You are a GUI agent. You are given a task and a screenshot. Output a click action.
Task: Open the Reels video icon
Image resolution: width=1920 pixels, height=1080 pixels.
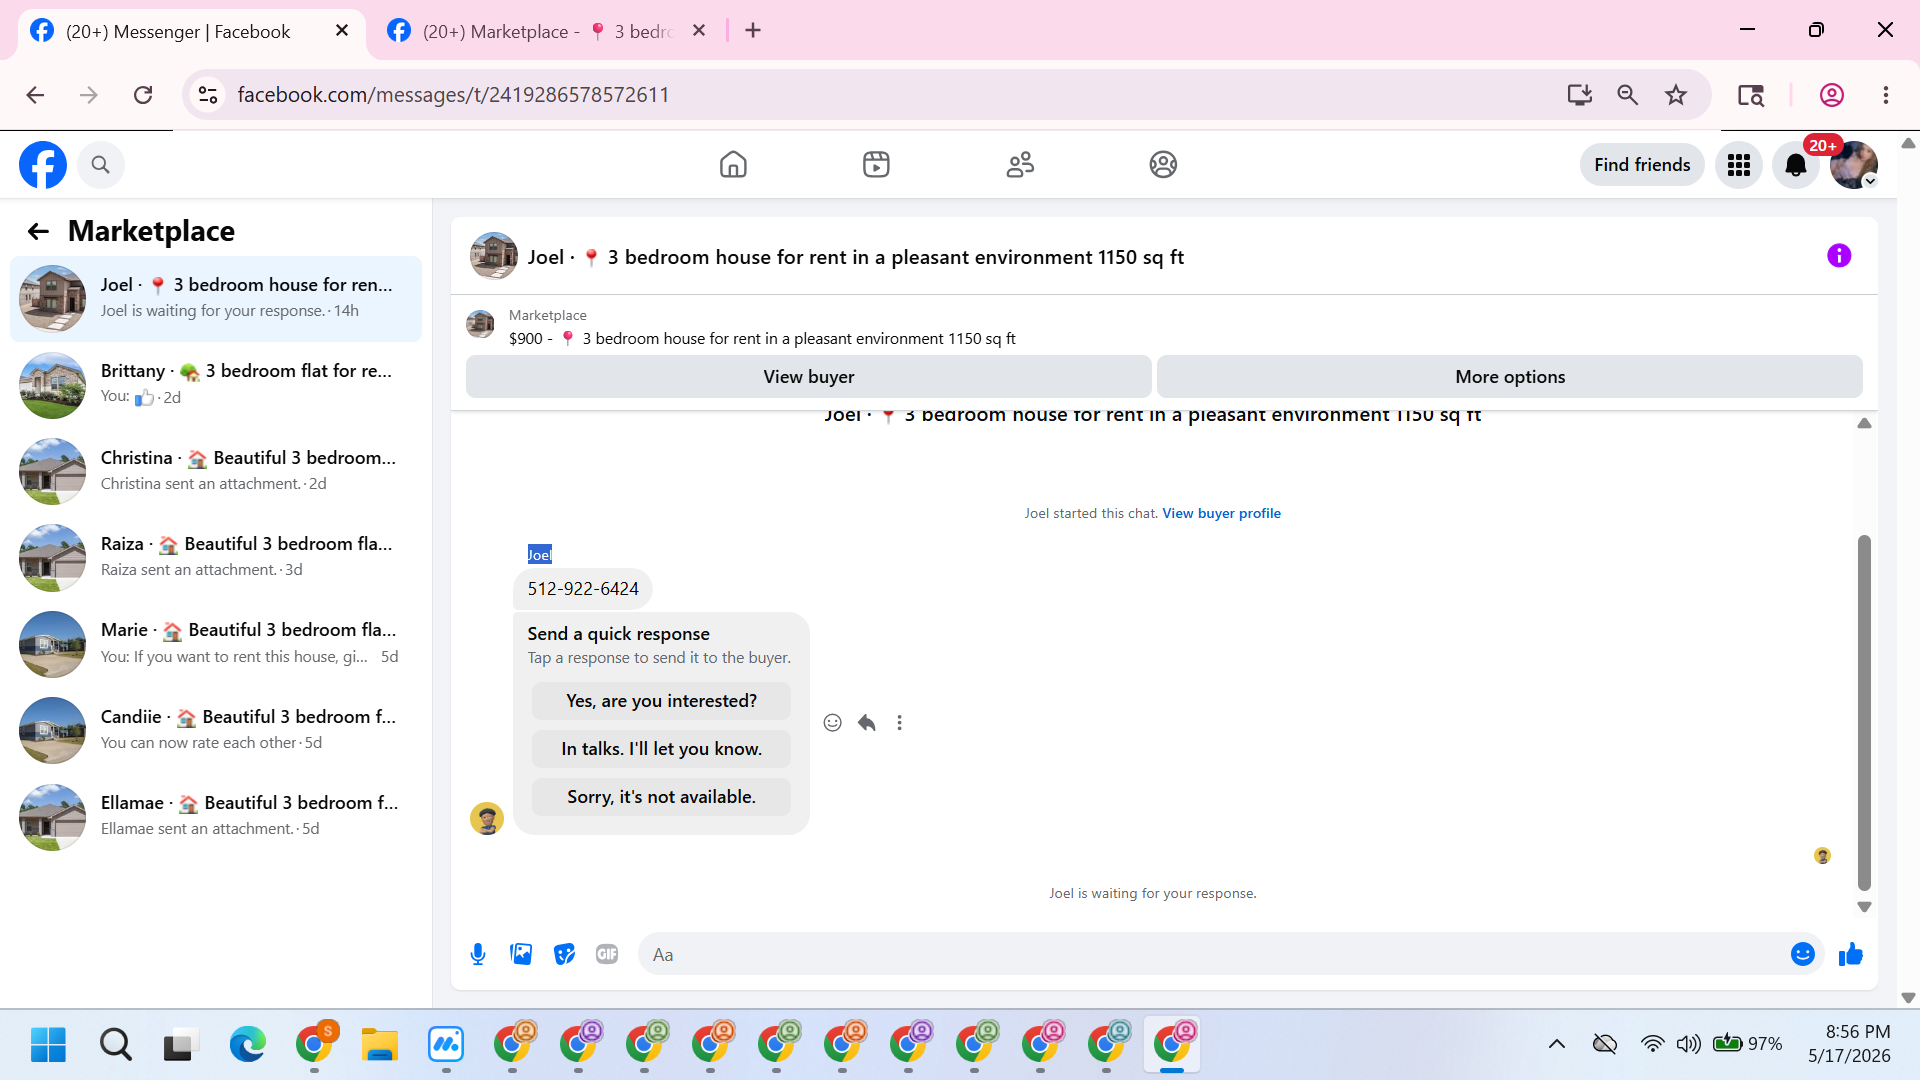(876, 164)
